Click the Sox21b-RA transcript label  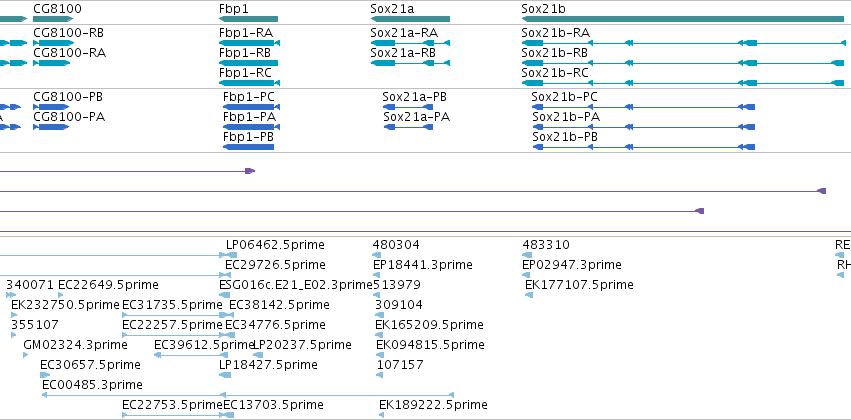point(555,33)
